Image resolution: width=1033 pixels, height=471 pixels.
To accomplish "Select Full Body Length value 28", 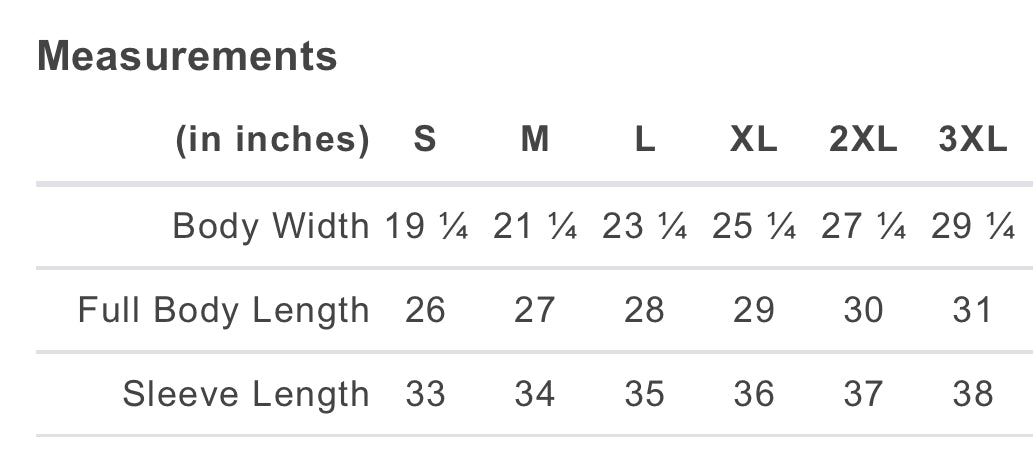I will 644,310.
